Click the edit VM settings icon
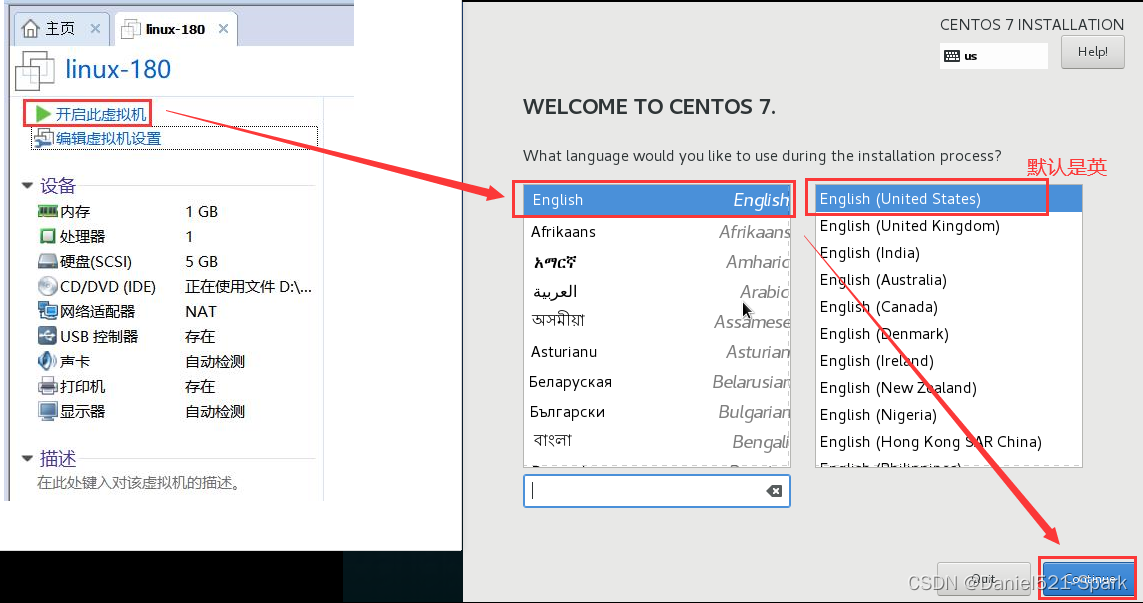Image resolution: width=1143 pixels, height=603 pixels. point(44,138)
